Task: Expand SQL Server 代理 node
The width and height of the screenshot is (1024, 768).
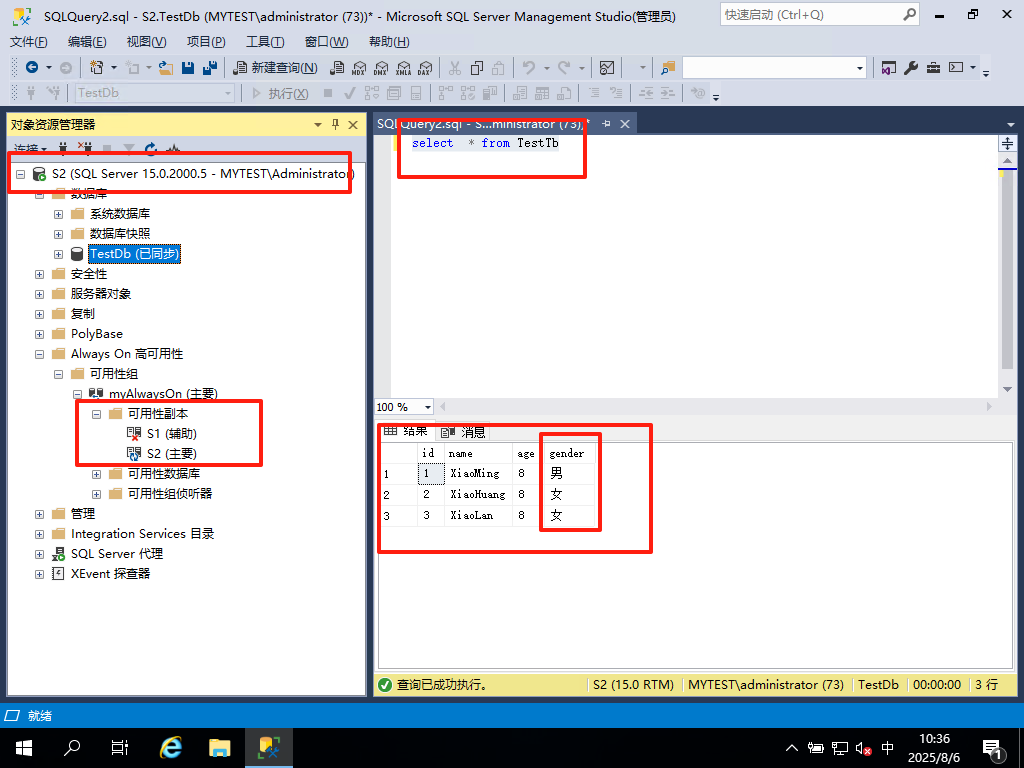Action: point(39,554)
